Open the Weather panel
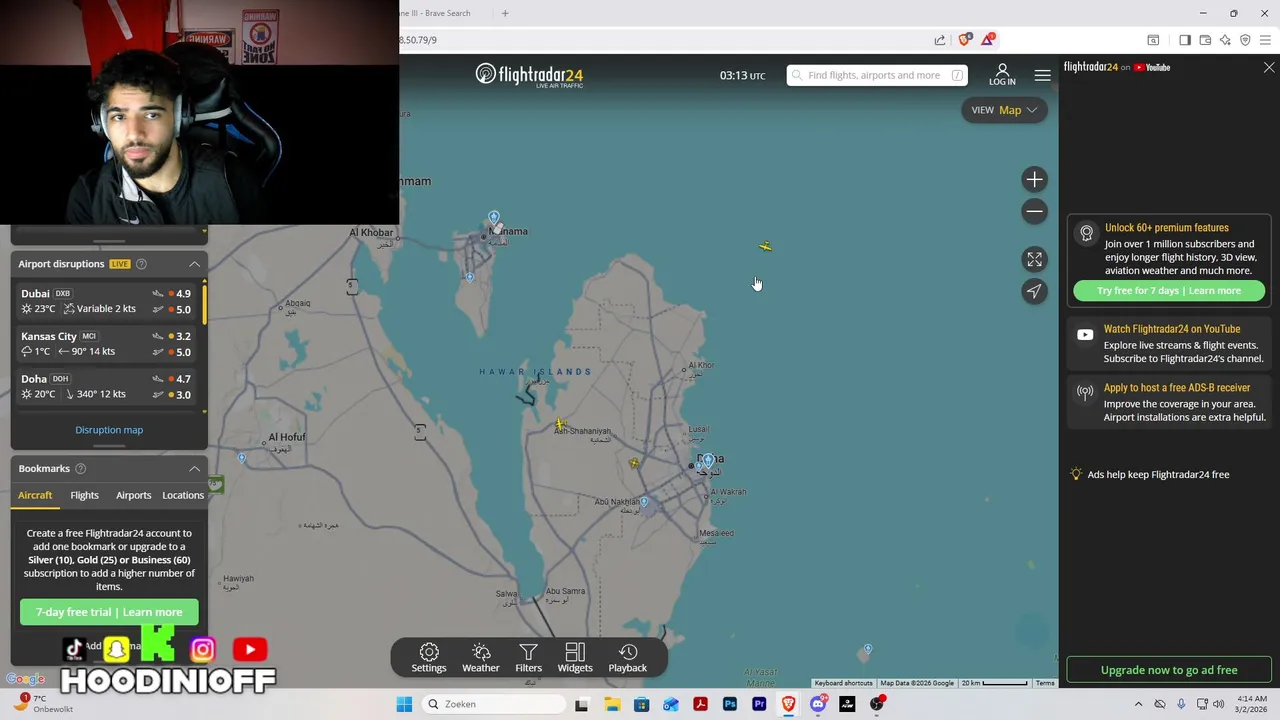 [480, 658]
